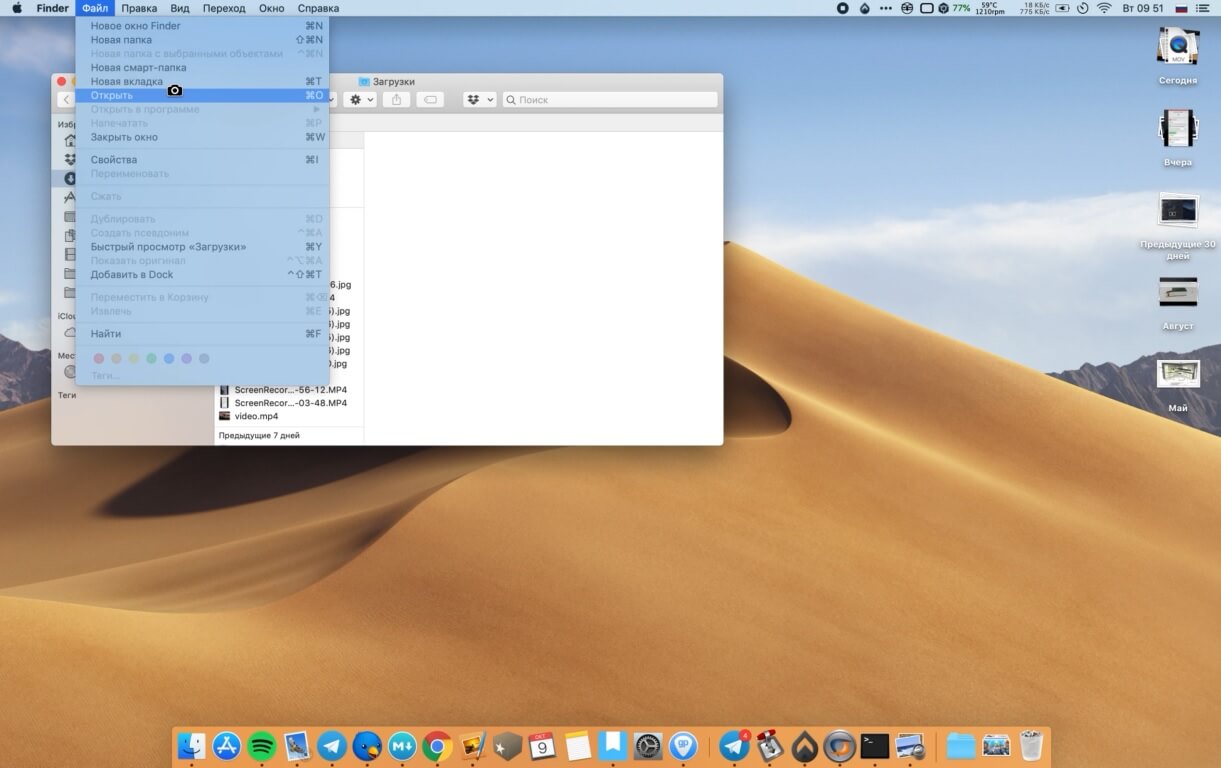This screenshot has width=1221, height=768.
Task: Select "Добавить в Dock" menu item
Action: click(132, 275)
